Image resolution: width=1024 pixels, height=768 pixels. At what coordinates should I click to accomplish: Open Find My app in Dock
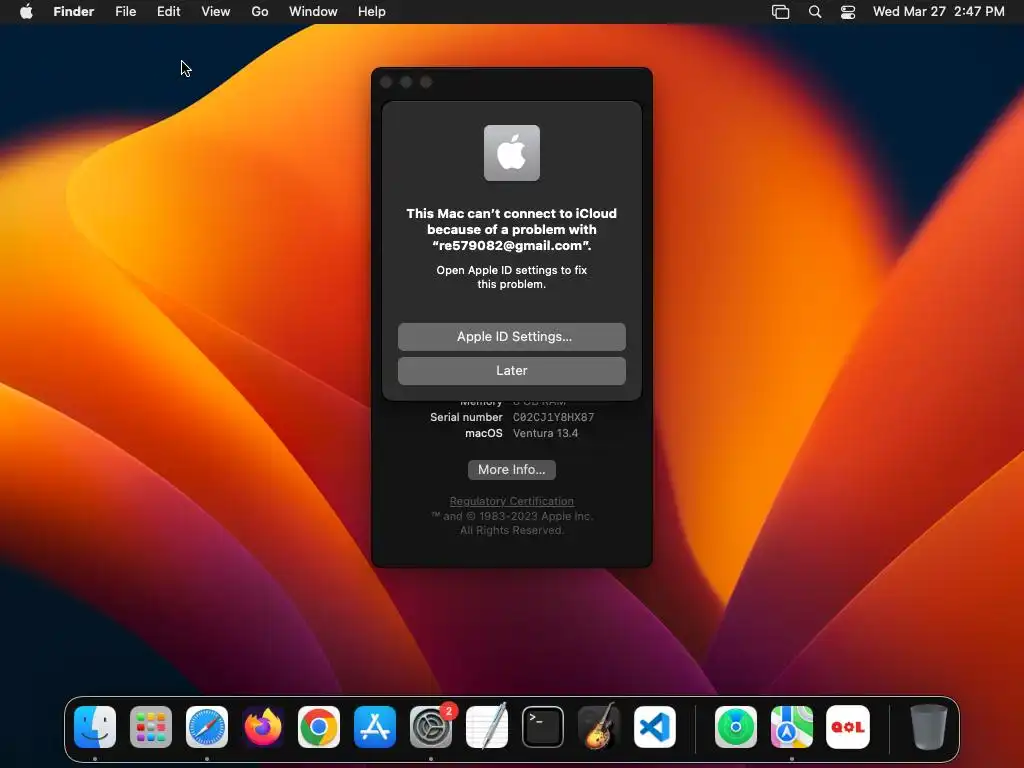[x=736, y=727]
